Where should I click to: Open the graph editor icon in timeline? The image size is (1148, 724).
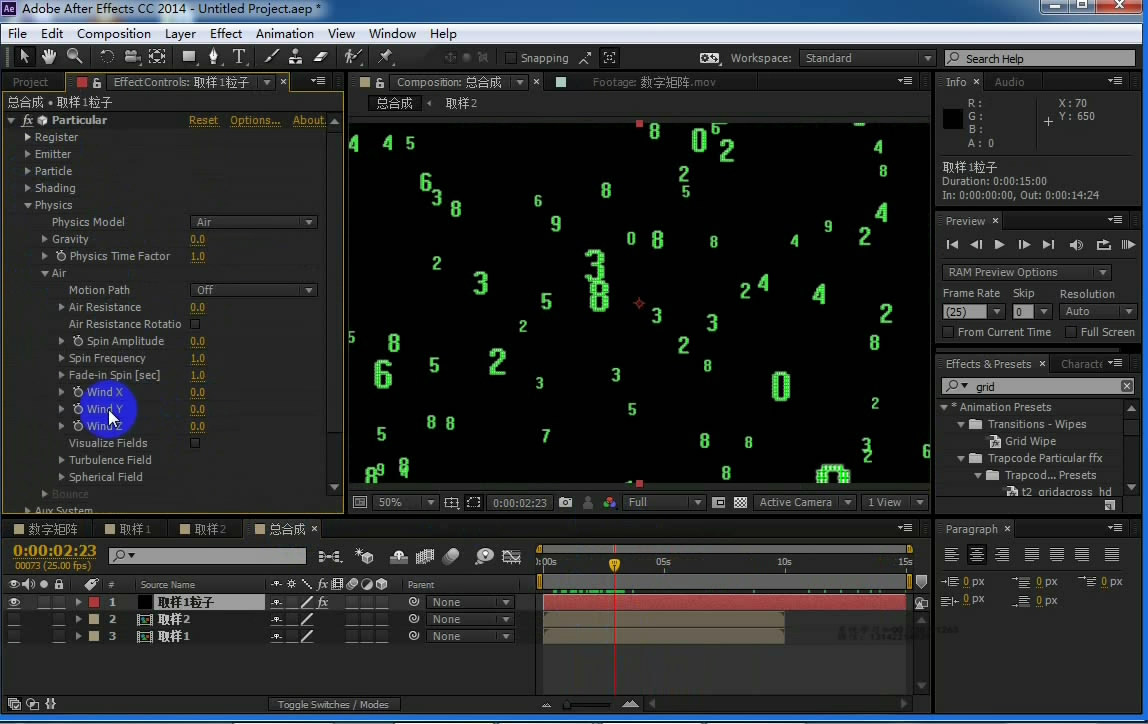(x=511, y=557)
